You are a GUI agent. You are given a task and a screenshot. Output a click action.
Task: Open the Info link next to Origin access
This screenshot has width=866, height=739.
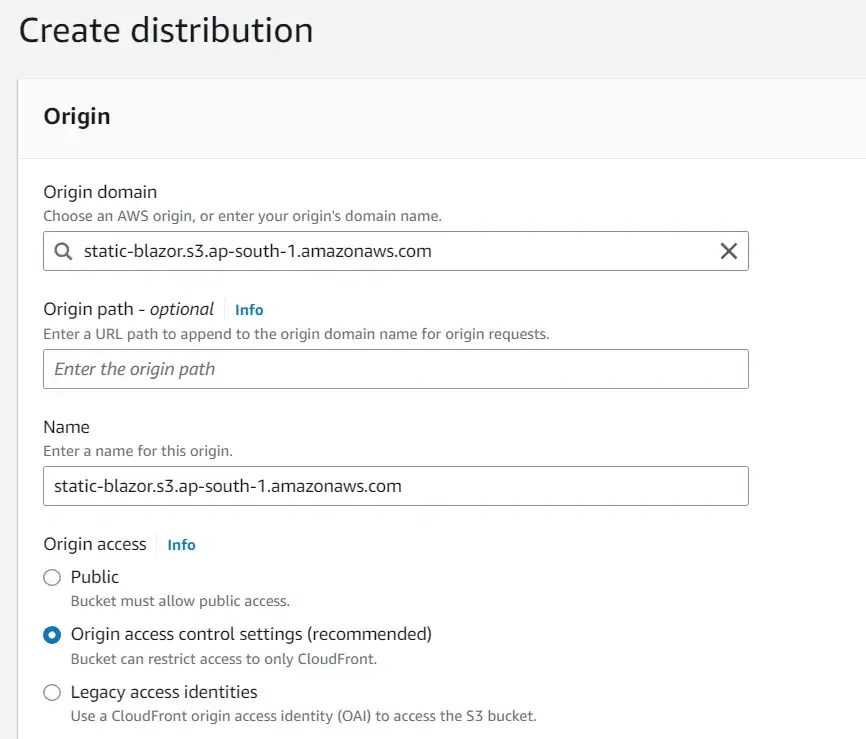(x=181, y=545)
